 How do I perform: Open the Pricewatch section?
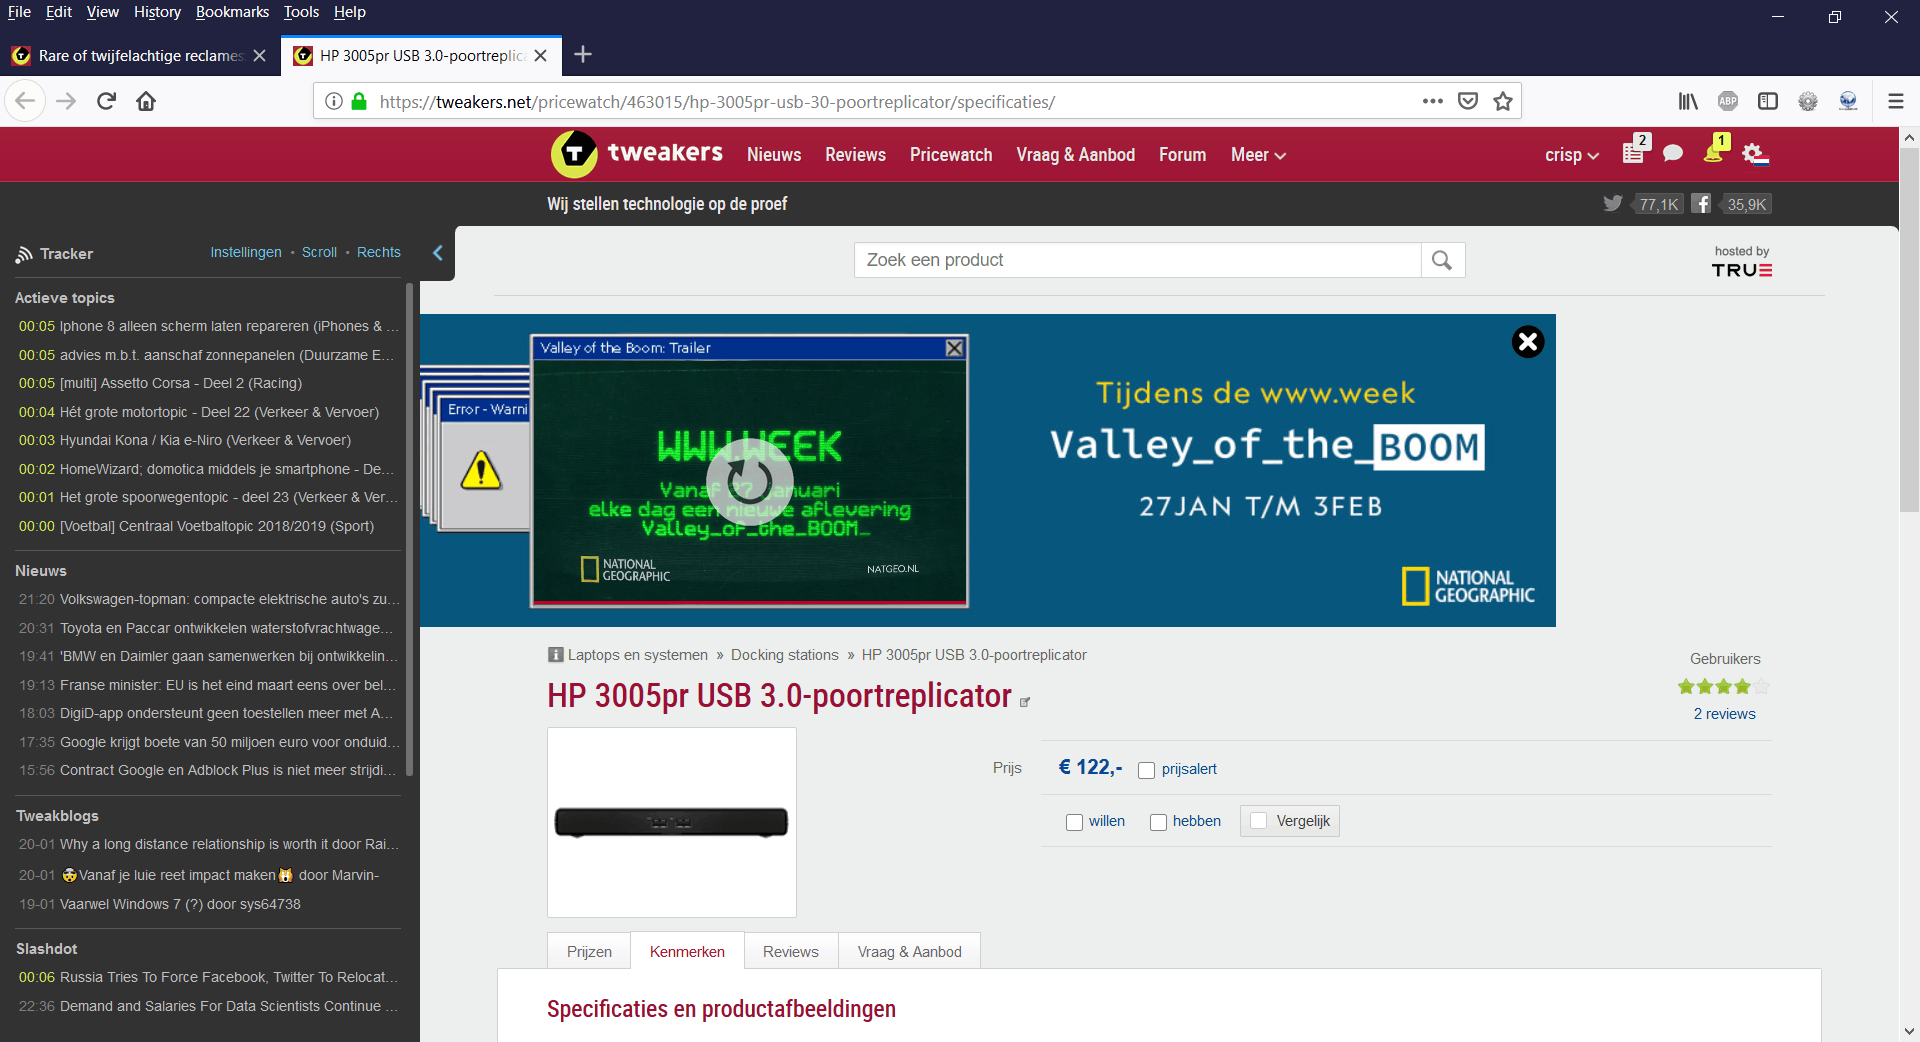pos(951,155)
